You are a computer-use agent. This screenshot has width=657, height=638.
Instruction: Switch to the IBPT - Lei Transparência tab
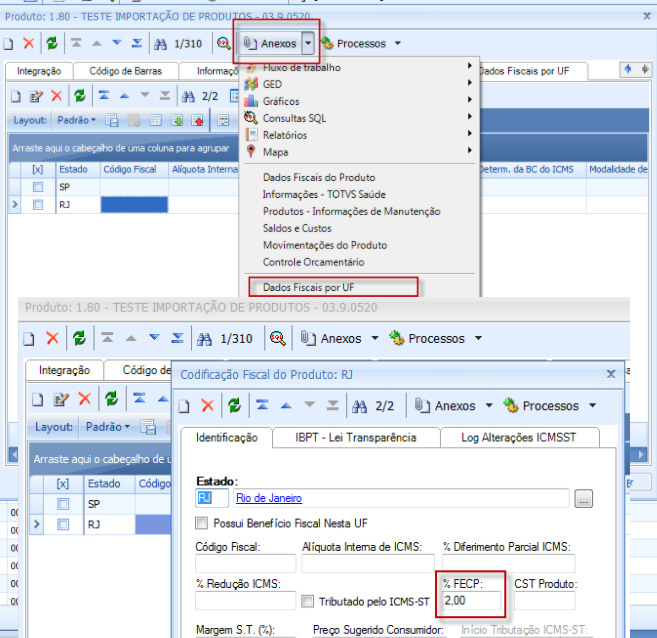(x=356, y=438)
